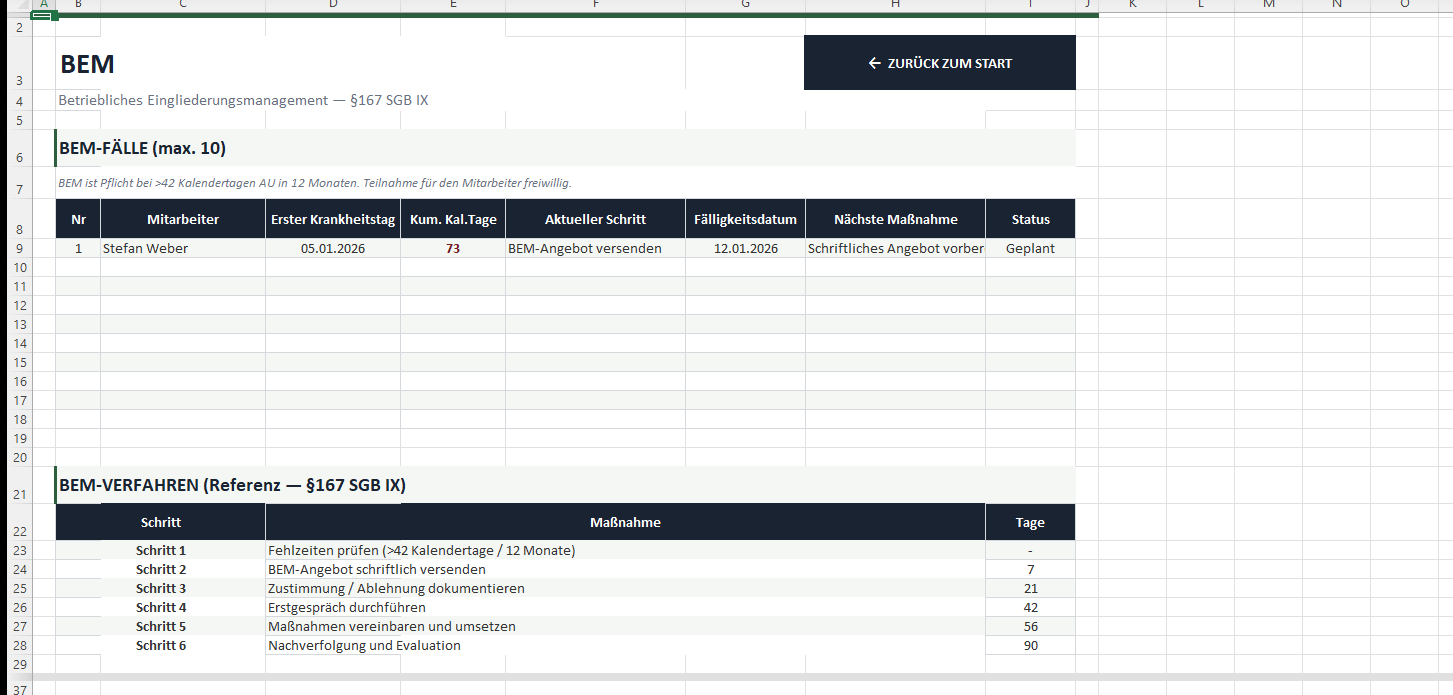Select the row 9 header
The width and height of the screenshot is (1453, 695).
[16, 249]
